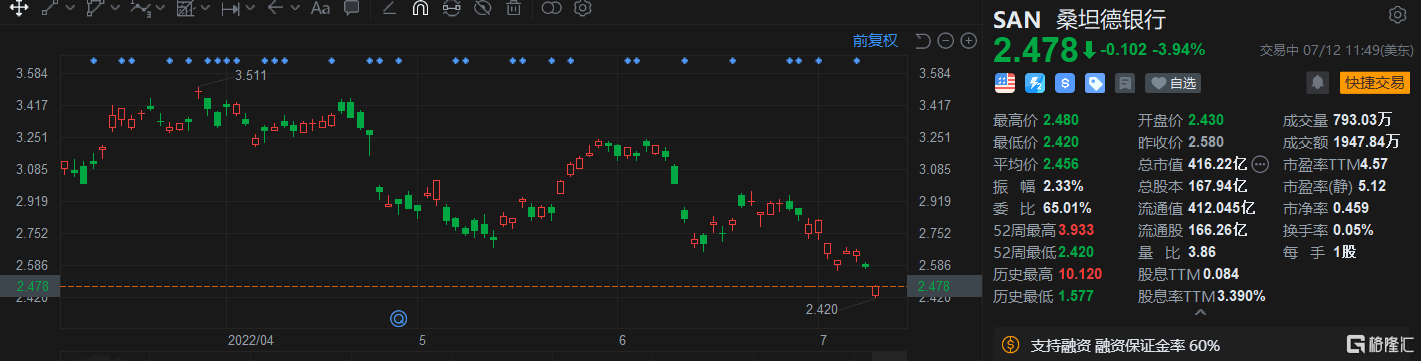Click the gray note icon
1421x361 pixels.
coord(1125,82)
